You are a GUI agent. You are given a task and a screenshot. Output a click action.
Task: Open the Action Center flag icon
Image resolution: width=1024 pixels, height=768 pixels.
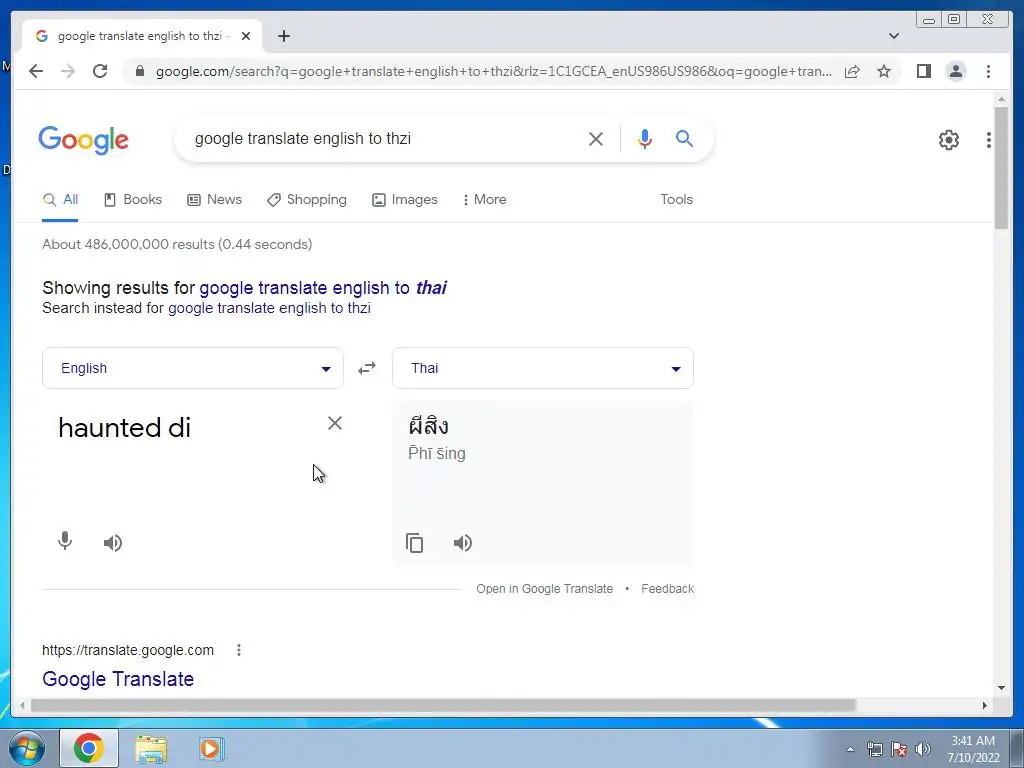pyautogui.click(x=899, y=749)
